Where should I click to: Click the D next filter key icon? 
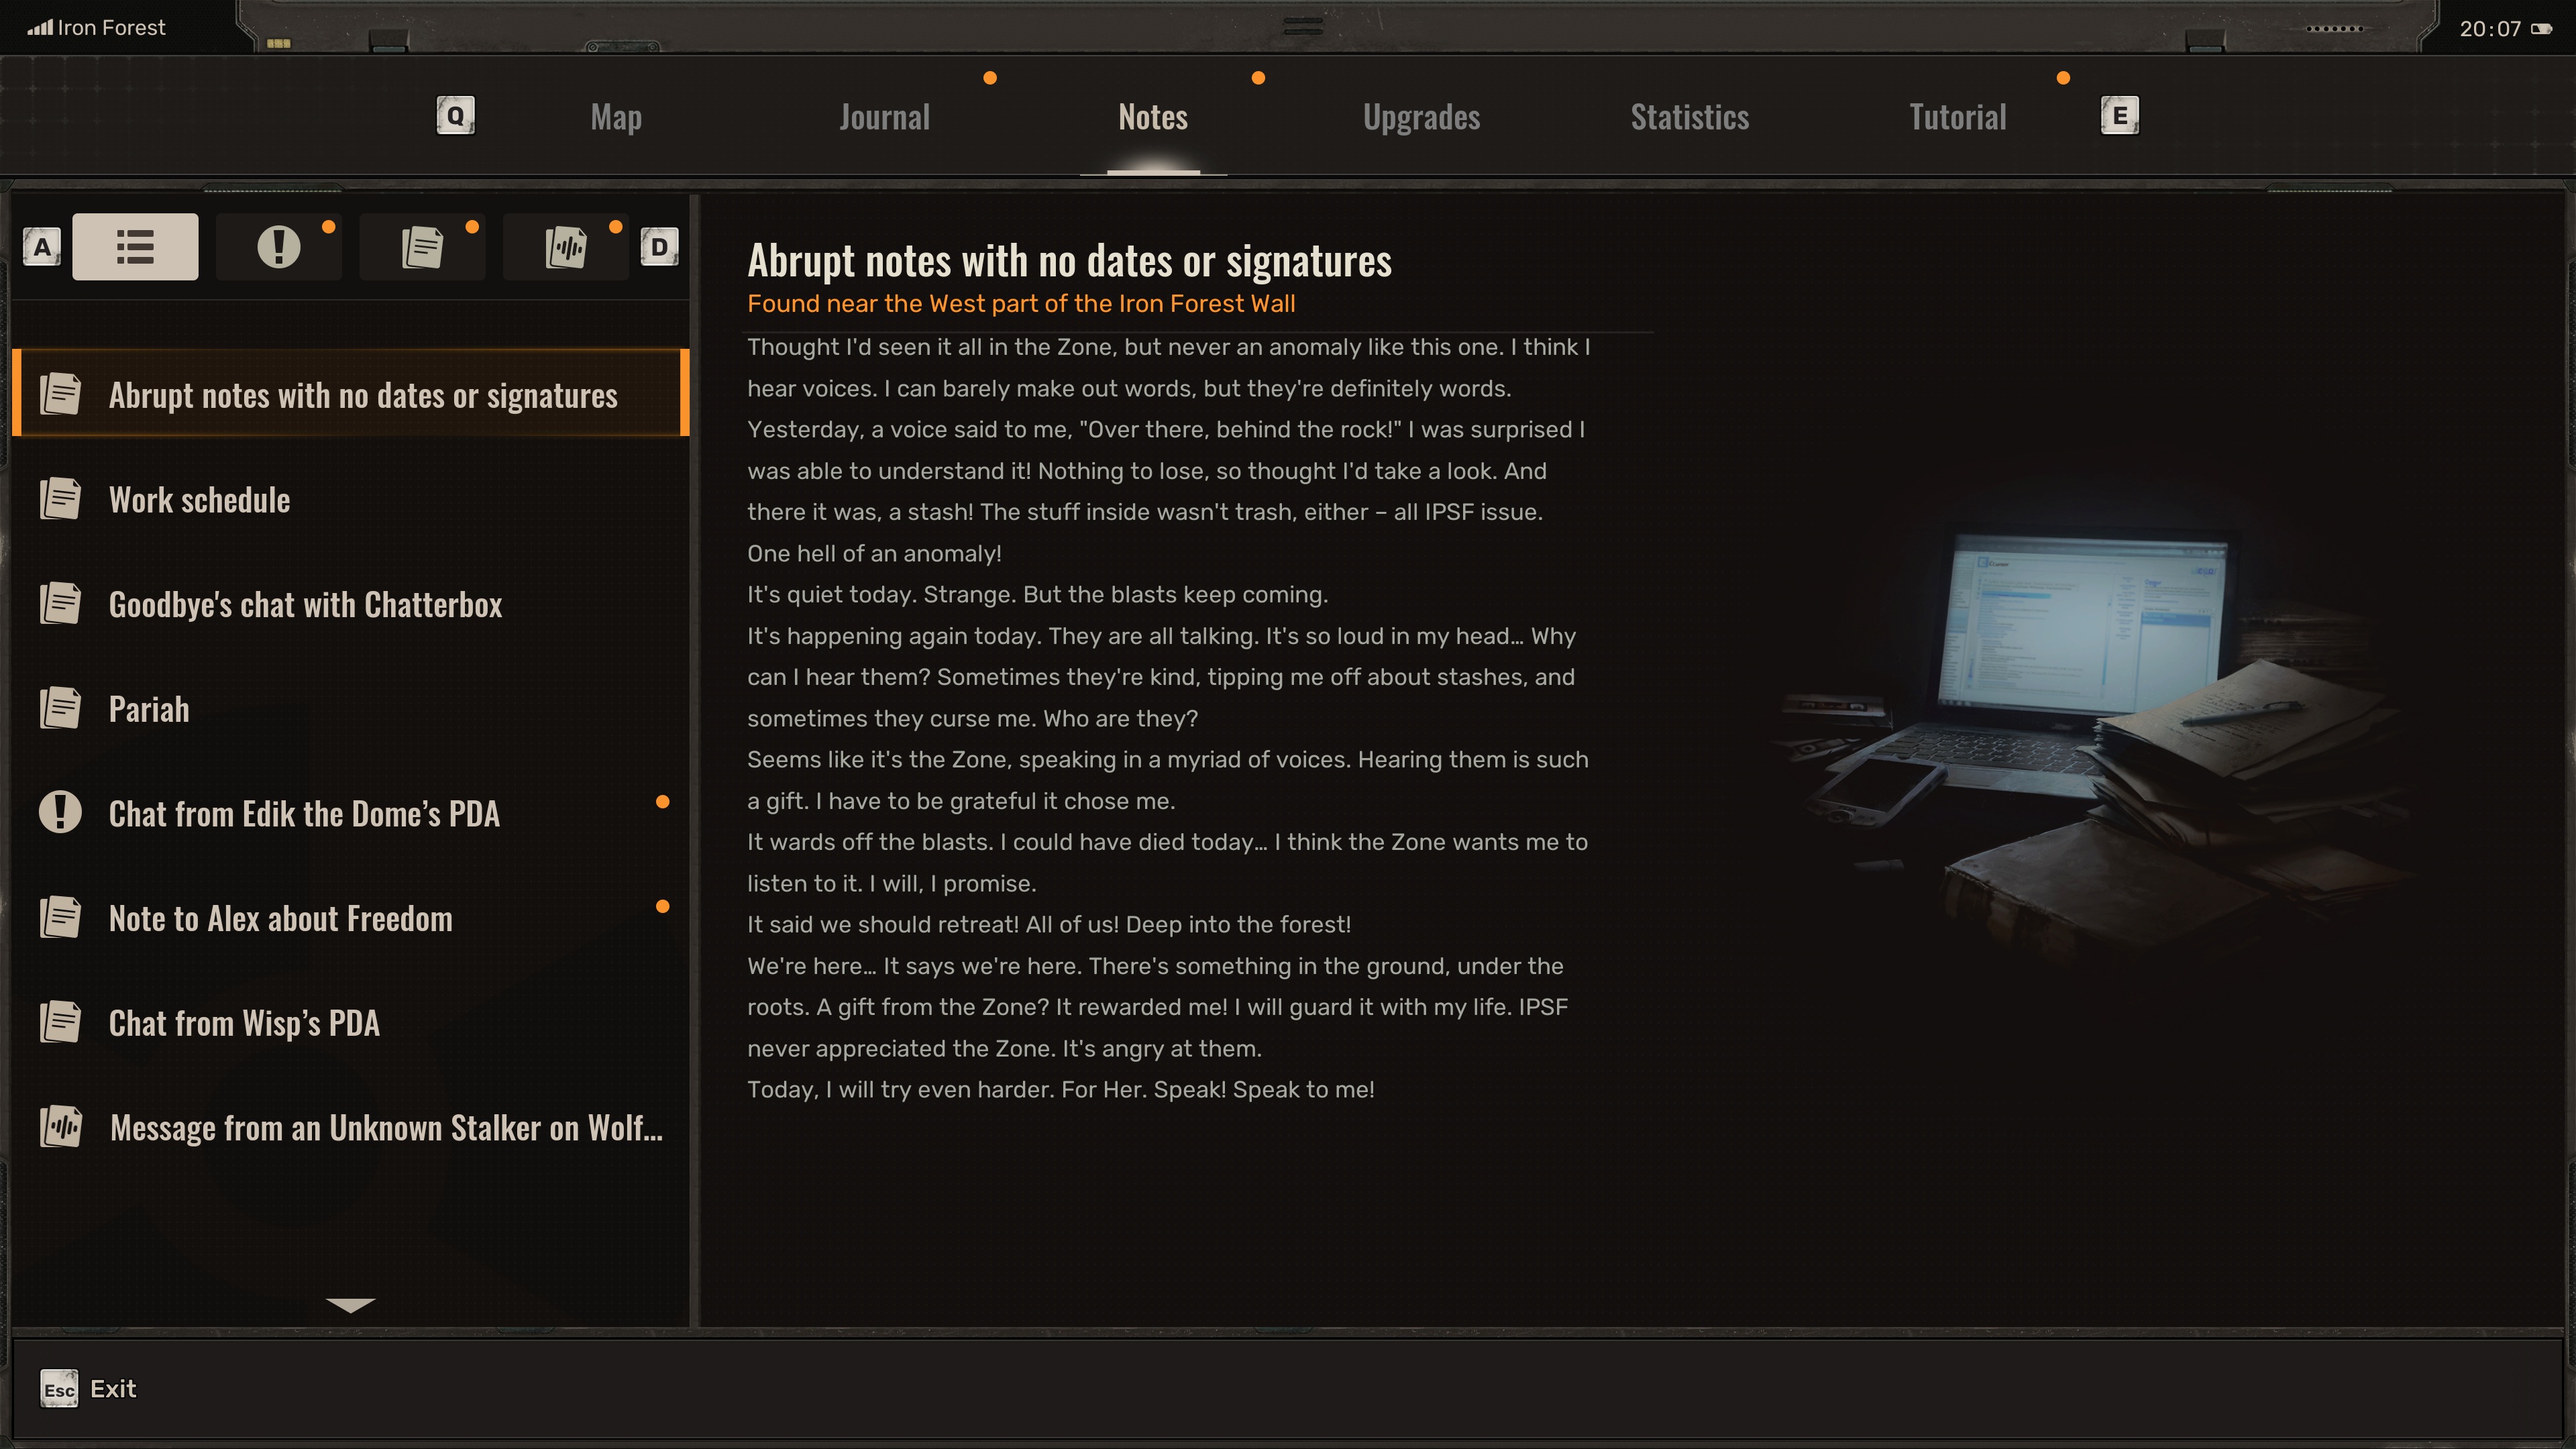[x=659, y=246]
